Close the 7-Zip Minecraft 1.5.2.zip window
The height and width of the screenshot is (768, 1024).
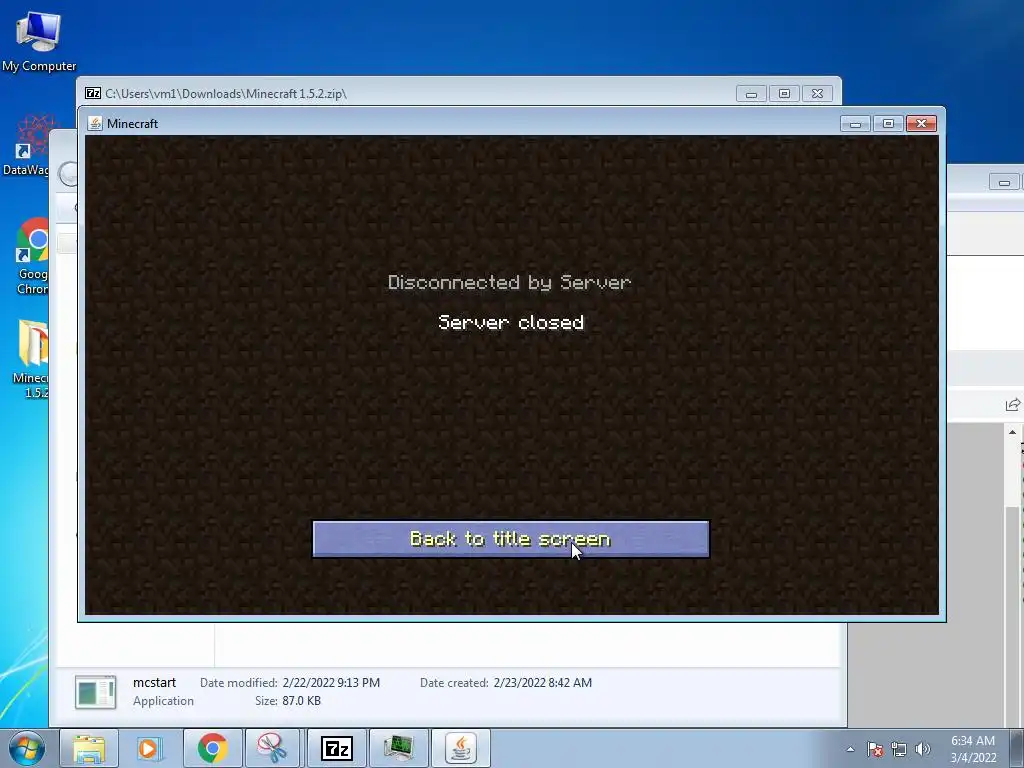(817, 94)
